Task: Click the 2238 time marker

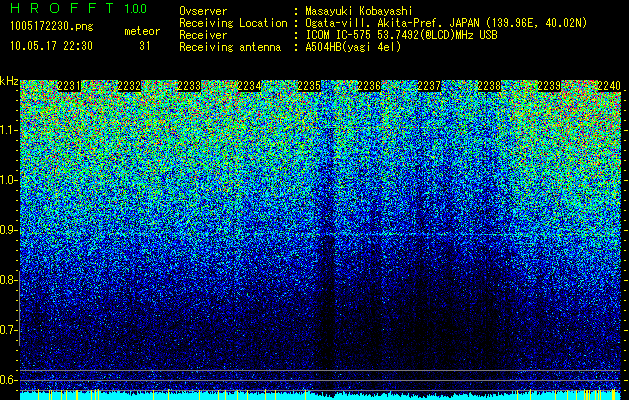Action: (x=489, y=86)
